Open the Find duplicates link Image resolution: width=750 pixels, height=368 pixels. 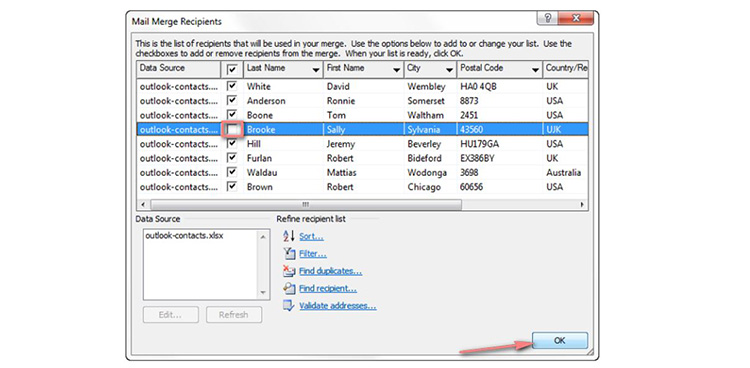point(331,271)
